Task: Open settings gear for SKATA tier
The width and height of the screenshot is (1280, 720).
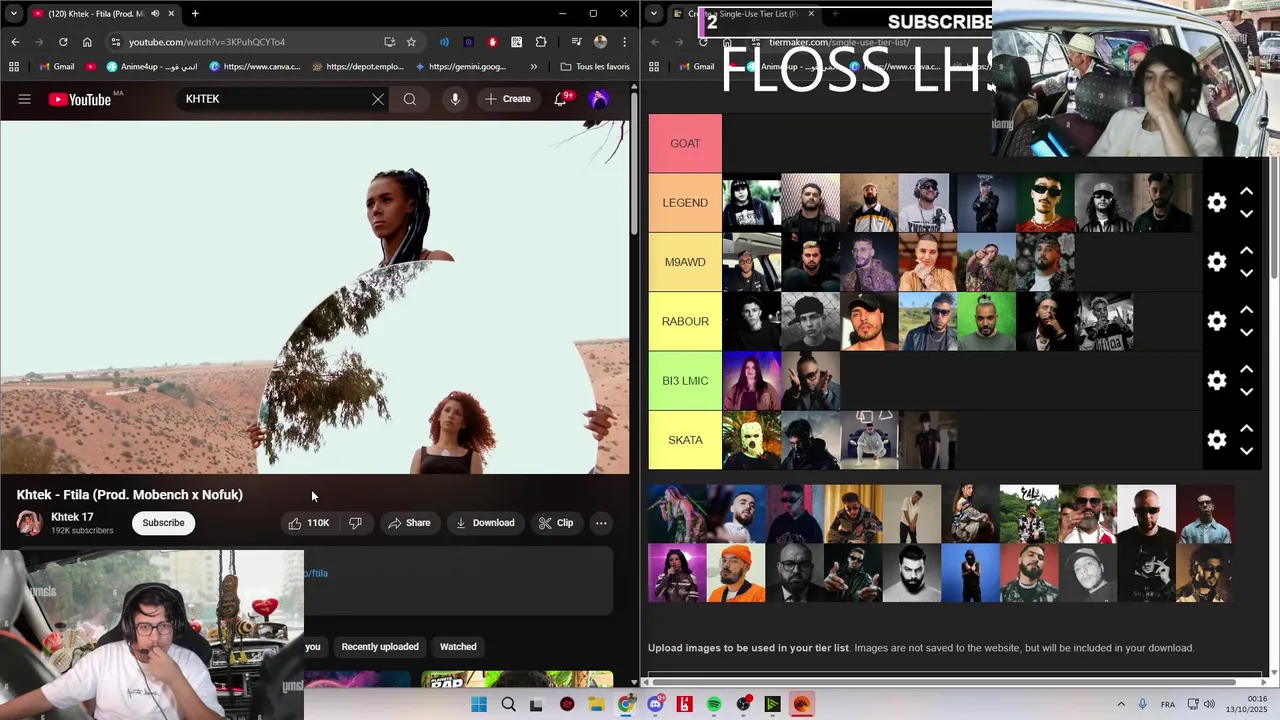Action: (x=1217, y=440)
